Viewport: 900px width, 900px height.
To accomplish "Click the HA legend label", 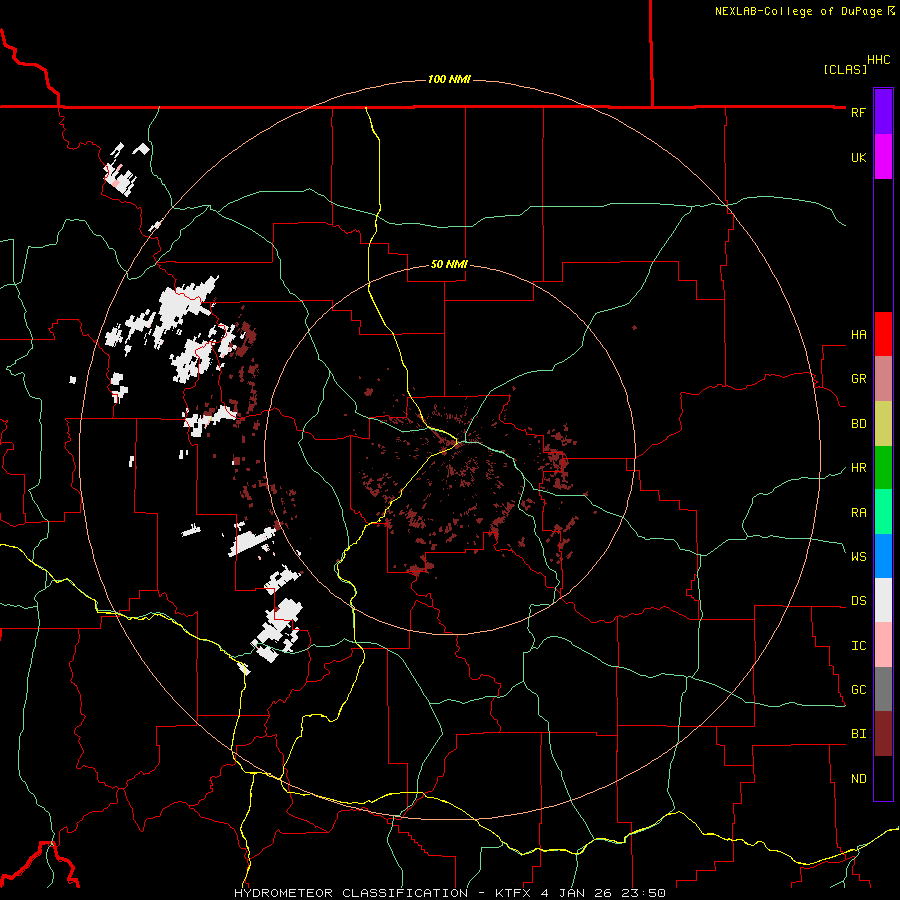I will (858, 335).
